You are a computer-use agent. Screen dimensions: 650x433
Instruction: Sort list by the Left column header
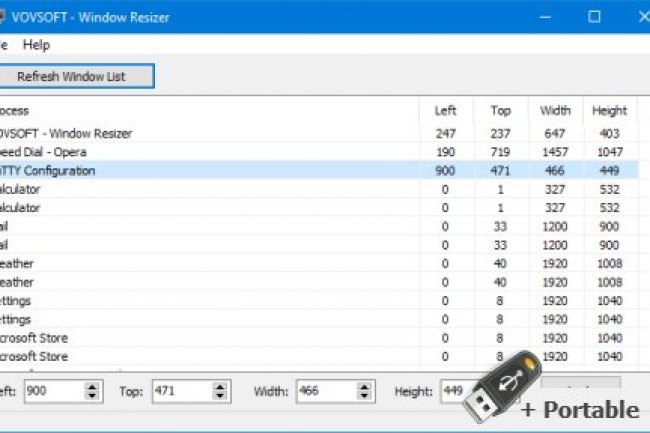click(445, 110)
